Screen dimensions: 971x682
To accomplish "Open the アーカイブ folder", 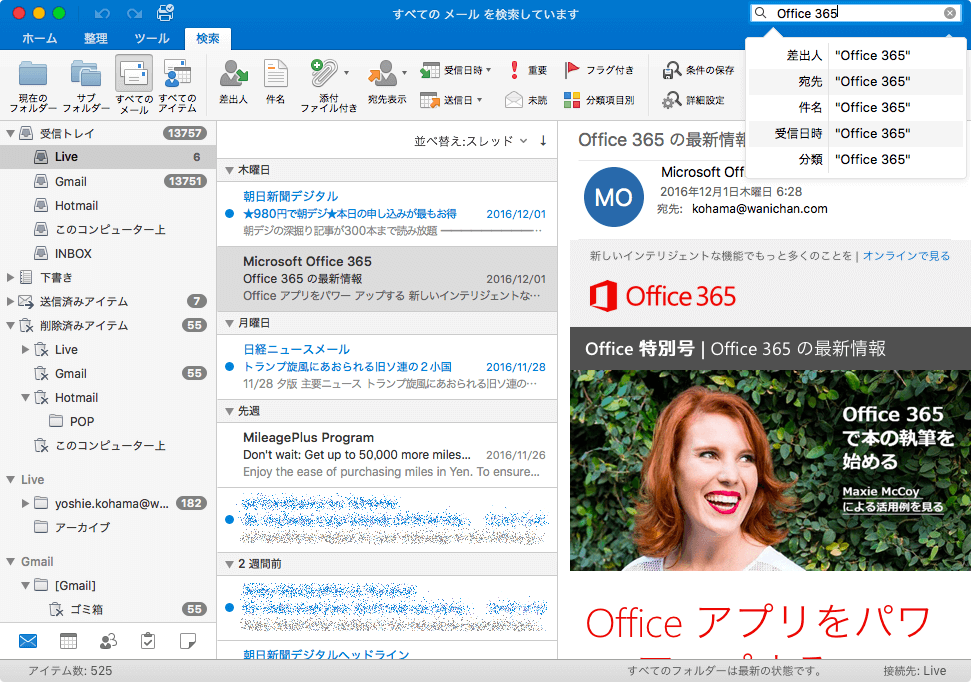I will point(108,527).
